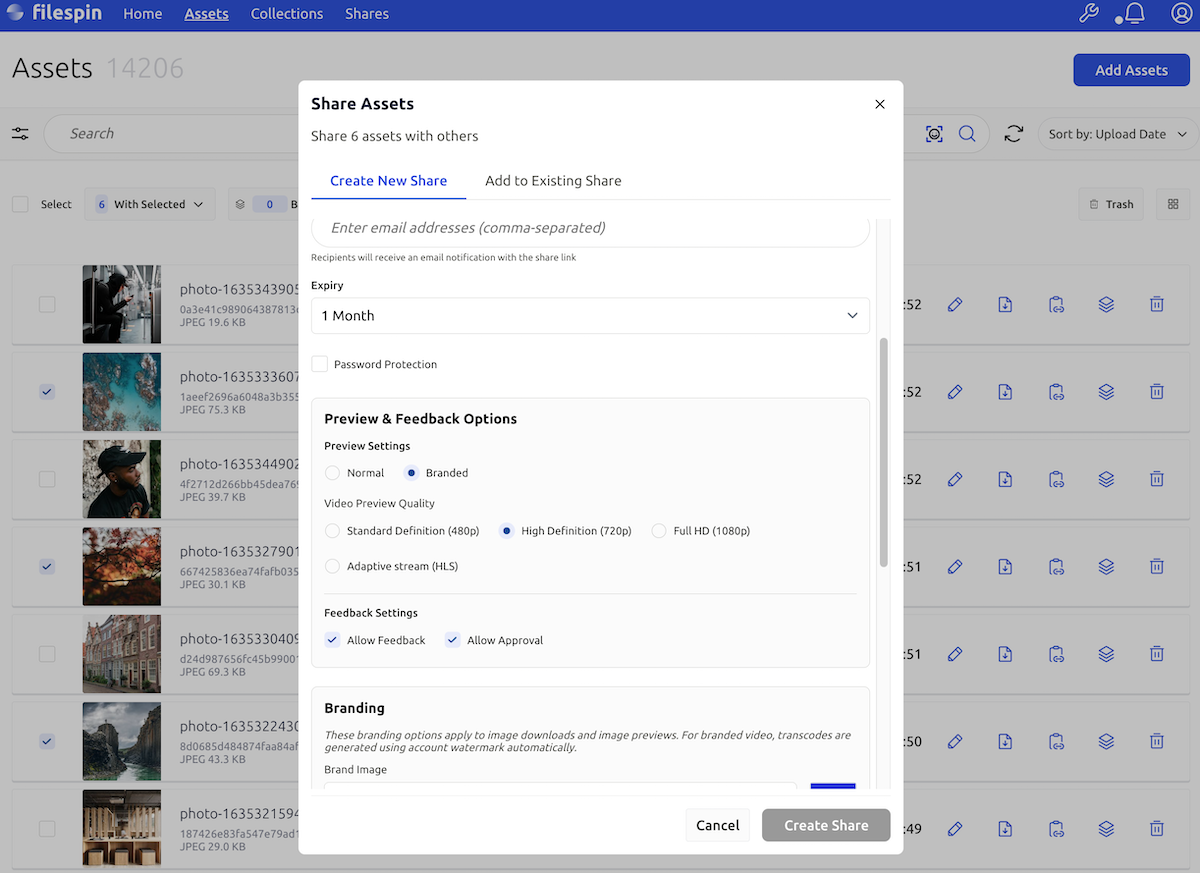
Task: Uncheck the Allow Feedback checkbox
Action: point(333,640)
